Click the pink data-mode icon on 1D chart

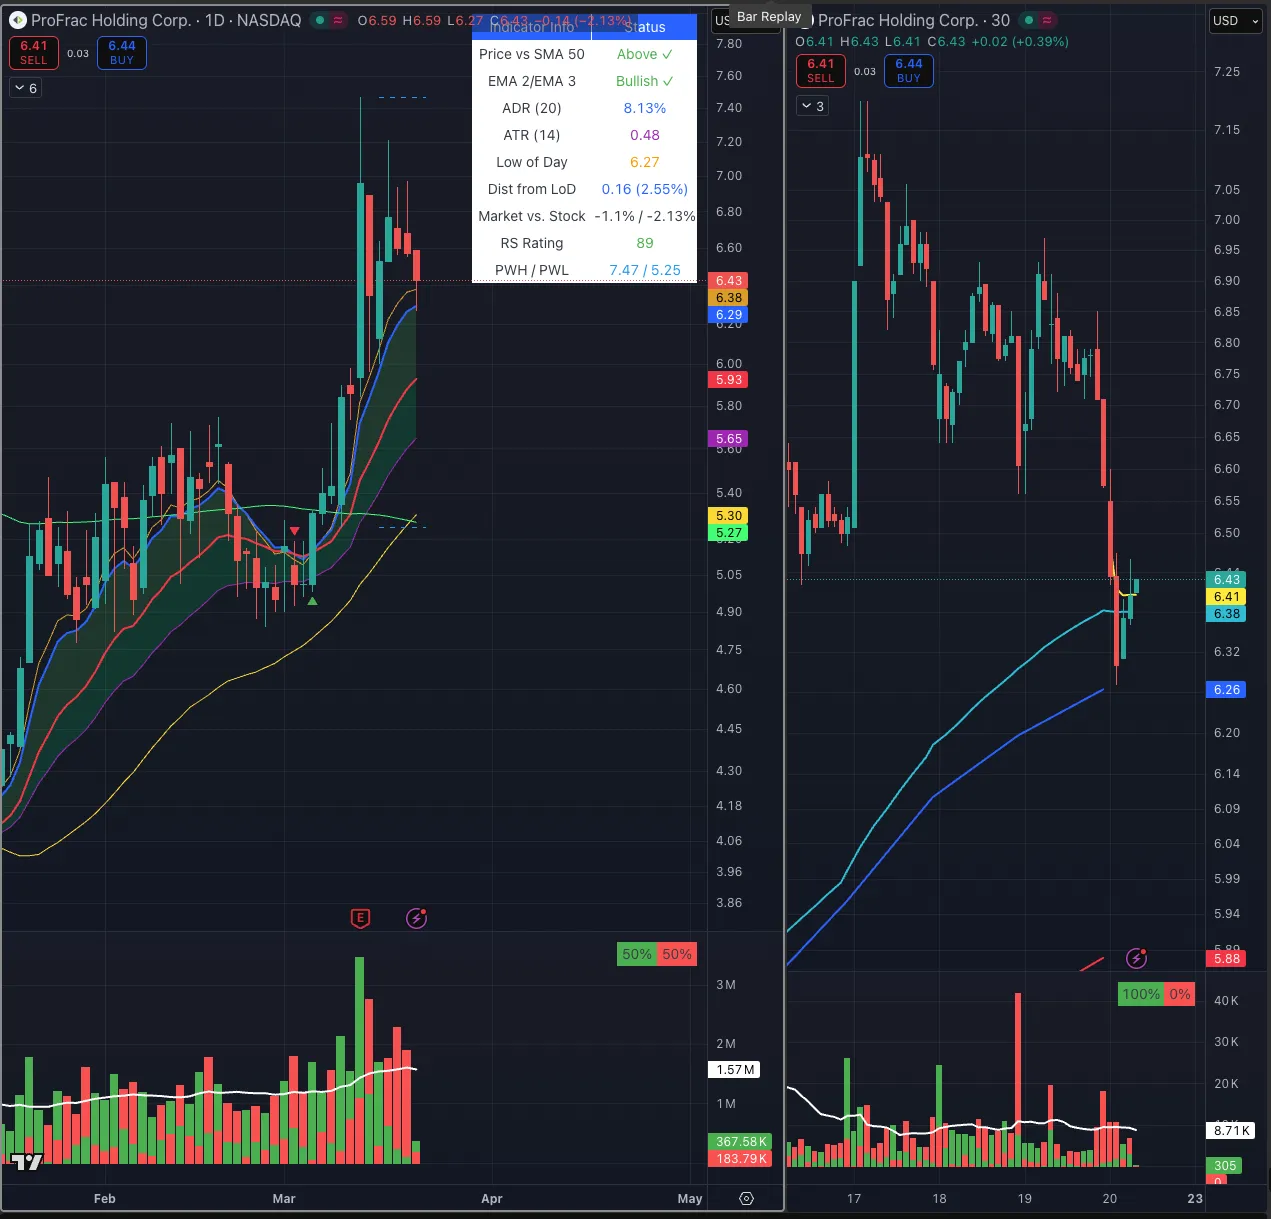point(338,20)
